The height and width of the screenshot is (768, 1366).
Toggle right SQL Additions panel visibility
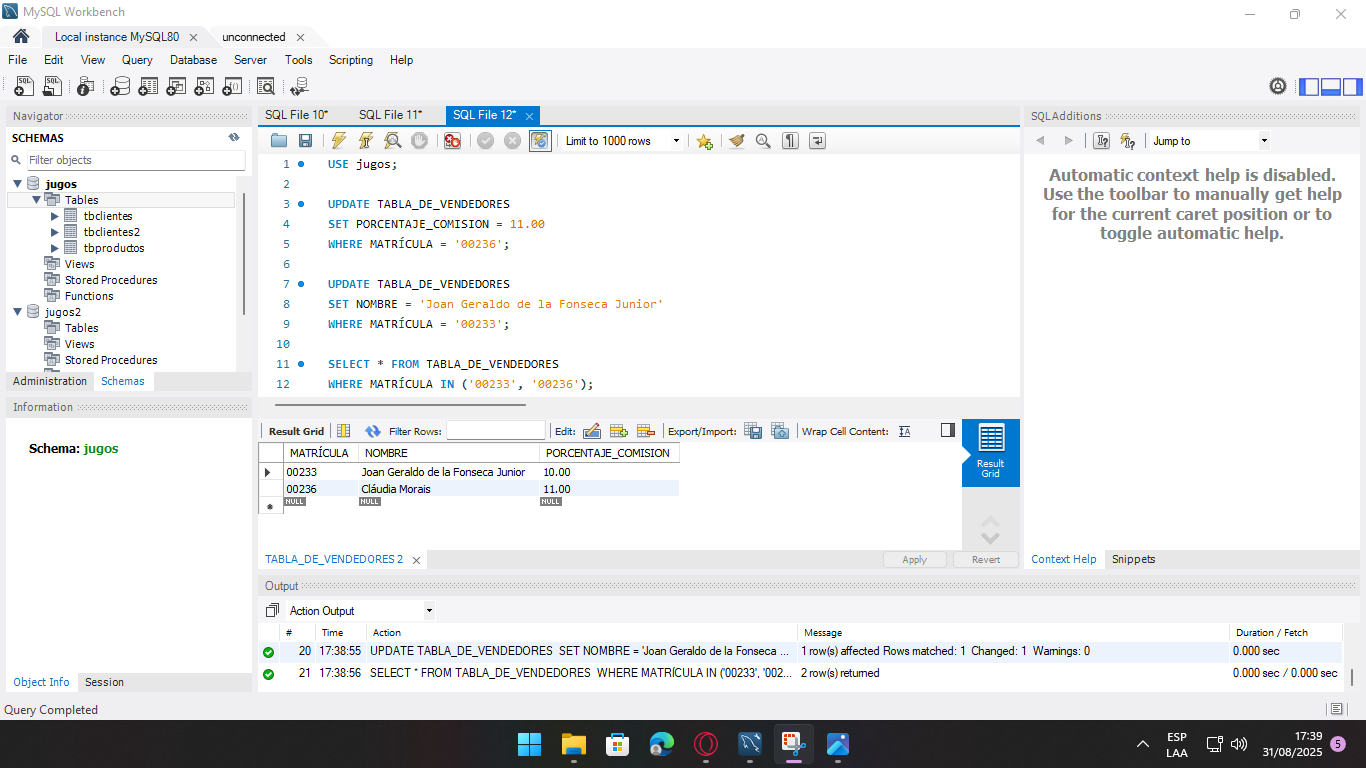coord(1353,87)
